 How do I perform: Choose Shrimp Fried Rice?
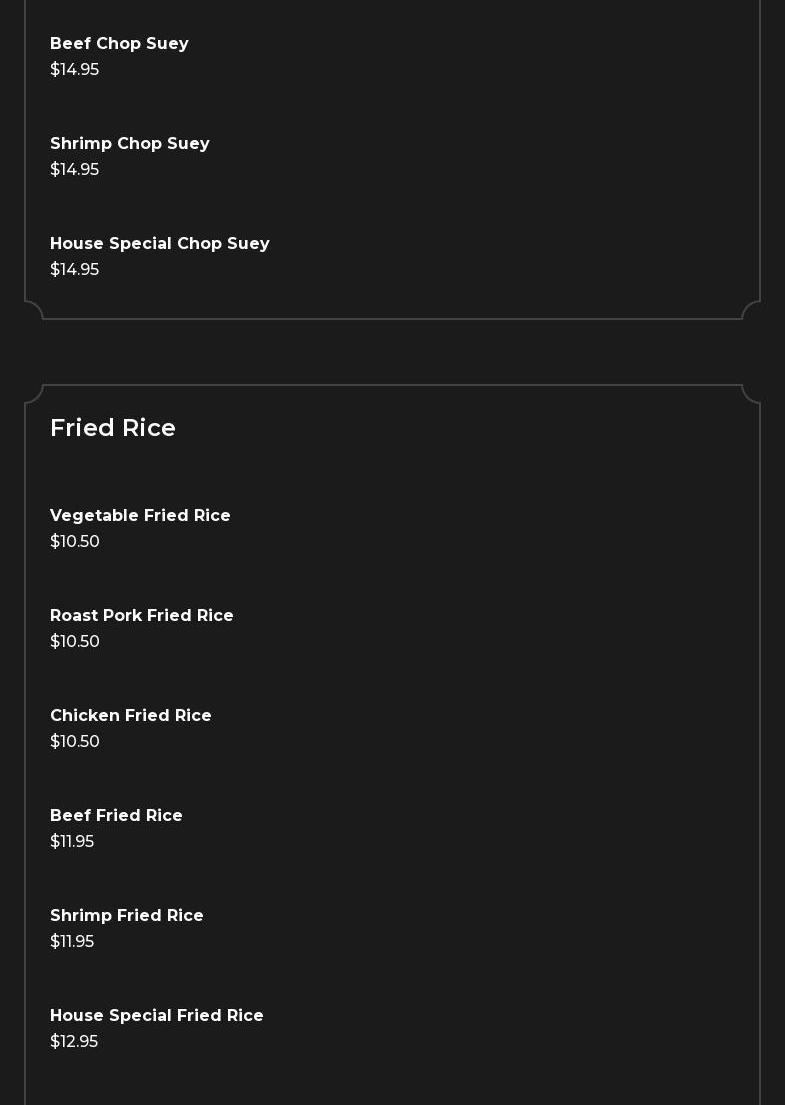point(126,916)
